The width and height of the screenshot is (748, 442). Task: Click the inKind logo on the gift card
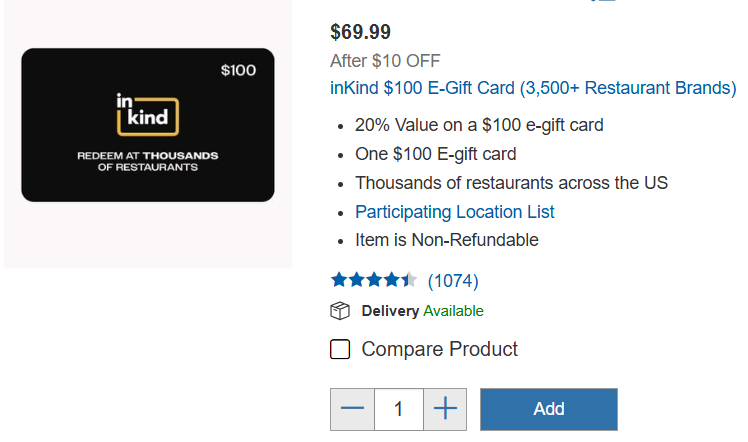pyautogui.click(x=147, y=114)
